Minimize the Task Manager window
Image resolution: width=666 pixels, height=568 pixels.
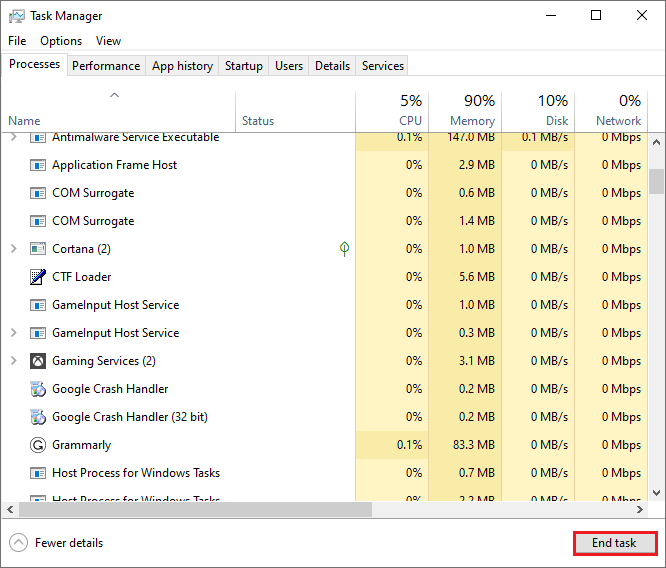tap(551, 16)
